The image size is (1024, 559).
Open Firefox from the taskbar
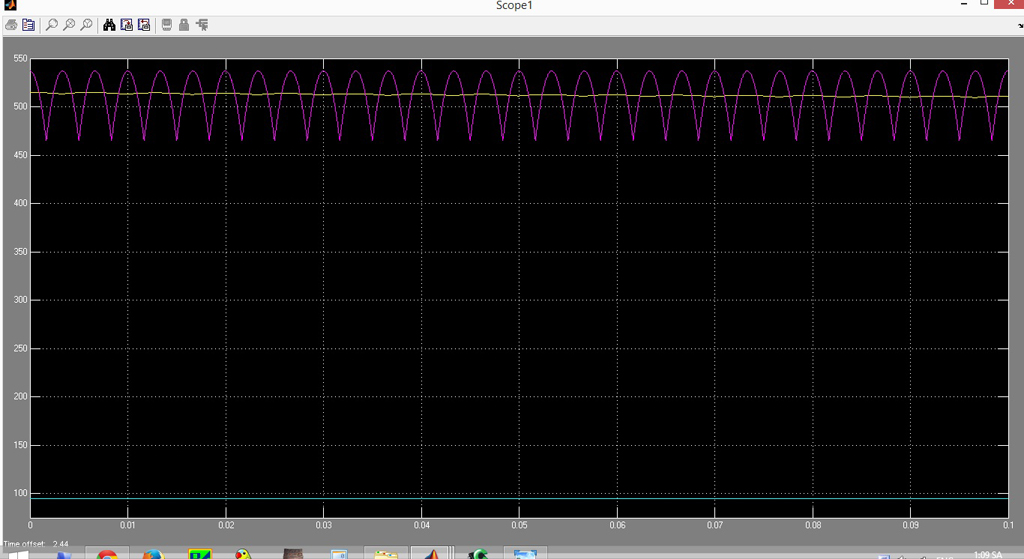pos(153,554)
